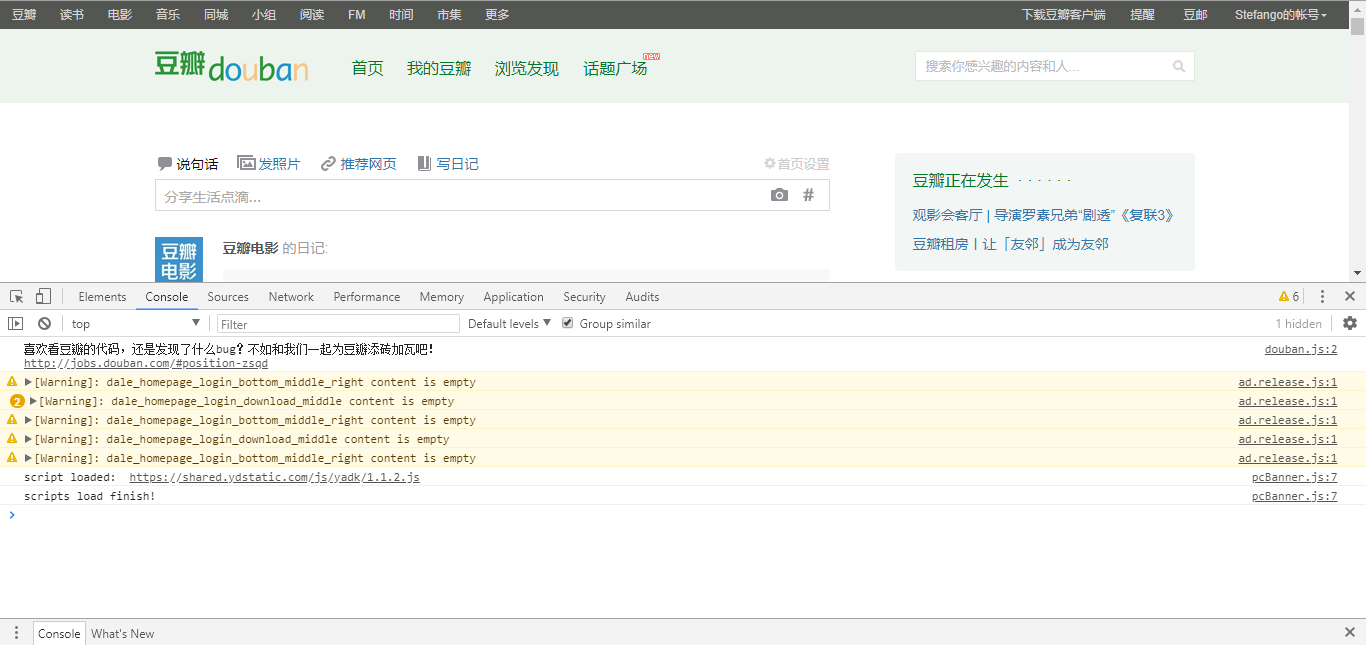Open the 豆瓣电影 avatar thumbnail
The width and height of the screenshot is (1366, 645).
tap(179, 260)
